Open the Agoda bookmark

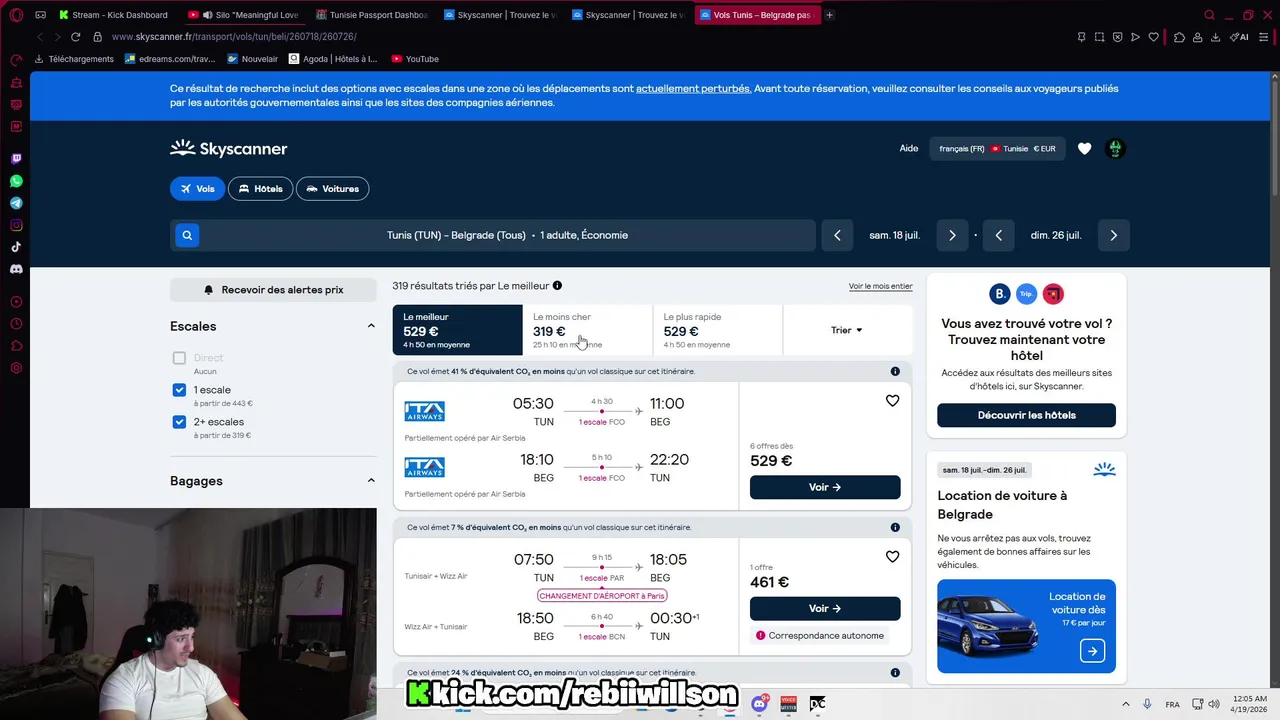click(x=333, y=59)
